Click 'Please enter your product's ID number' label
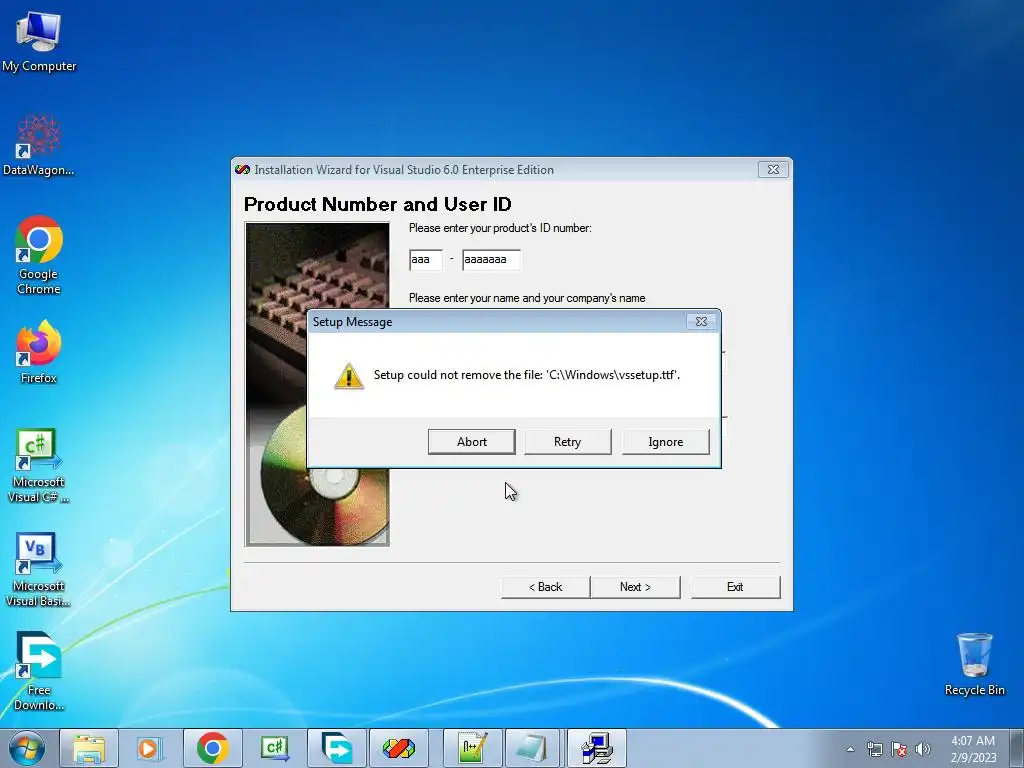Screen dimensions: 1024x768 point(500,228)
